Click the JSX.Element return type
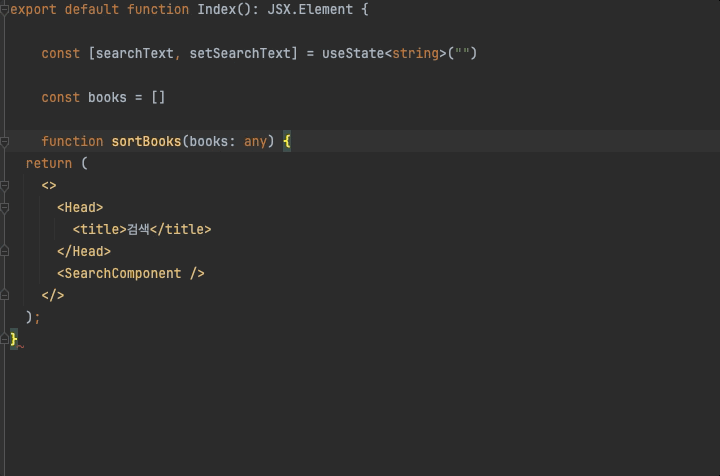Screen dimensions: 720x476 point(310,10)
